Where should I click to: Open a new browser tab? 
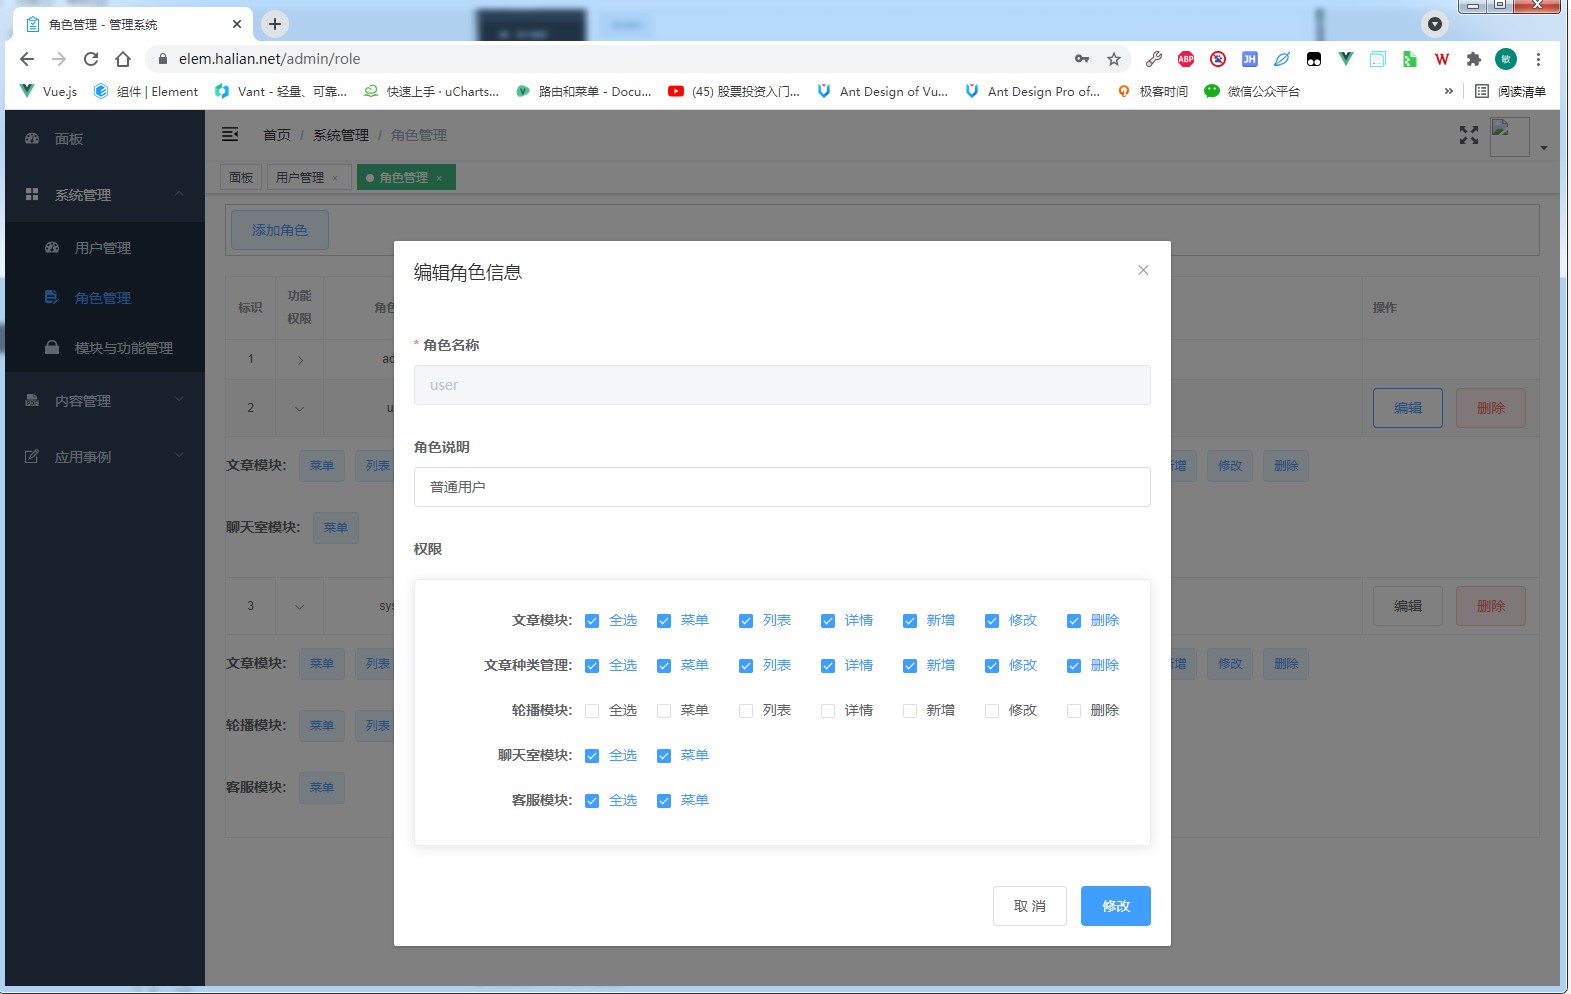275,24
